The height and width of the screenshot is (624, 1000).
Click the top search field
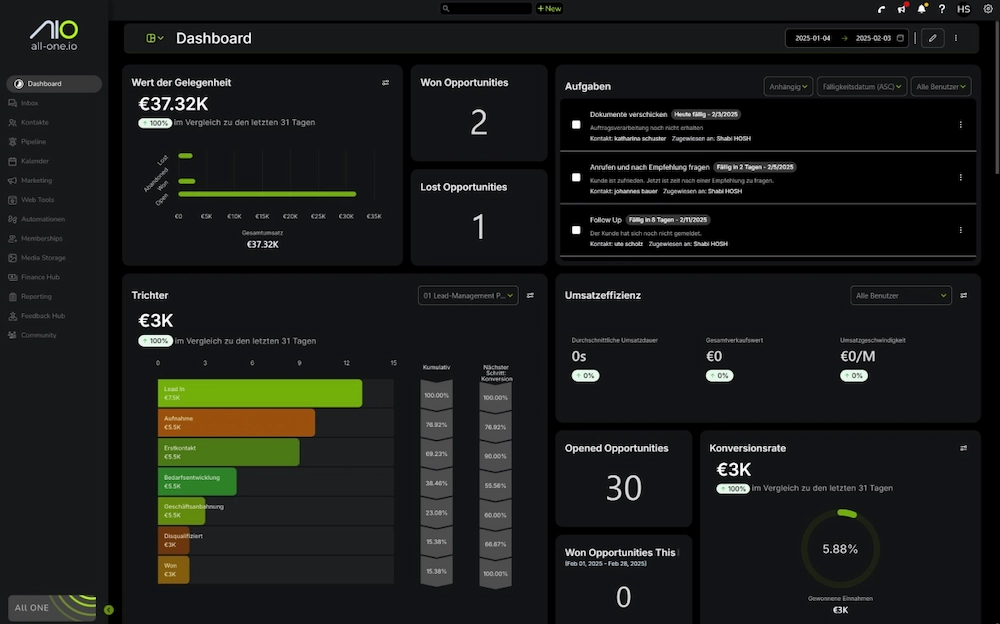[486, 8]
